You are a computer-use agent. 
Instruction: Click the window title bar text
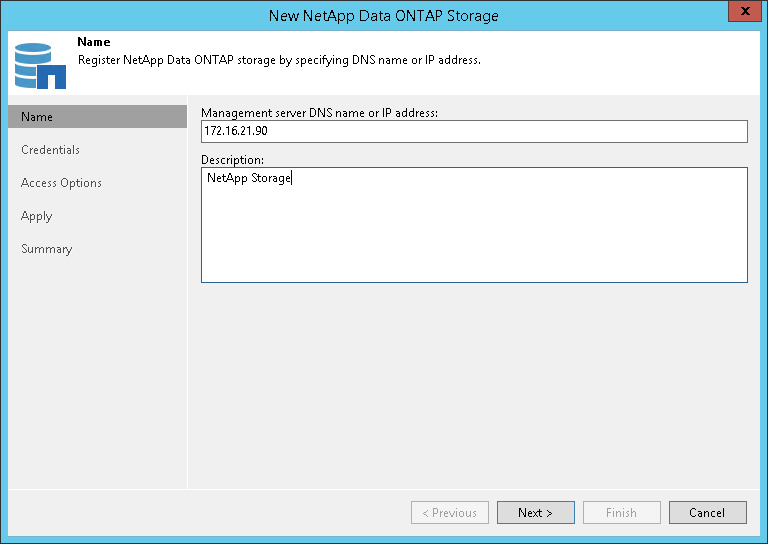[384, 15]
